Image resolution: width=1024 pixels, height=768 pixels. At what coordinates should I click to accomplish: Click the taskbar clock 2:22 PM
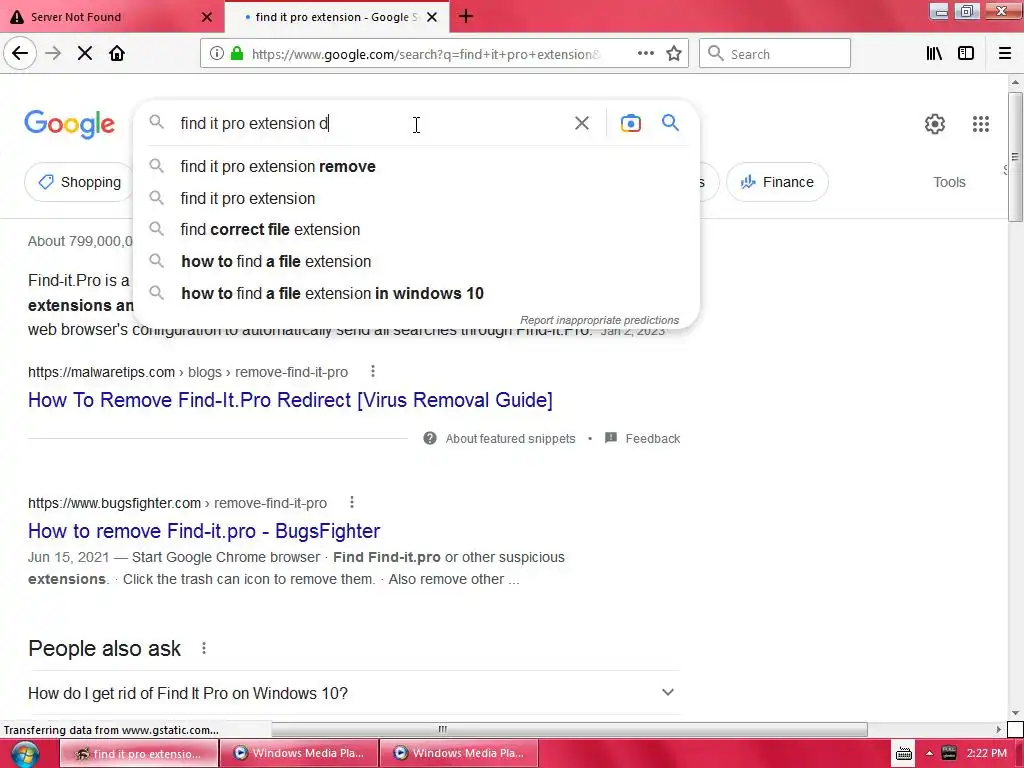[x=986, y=753]
